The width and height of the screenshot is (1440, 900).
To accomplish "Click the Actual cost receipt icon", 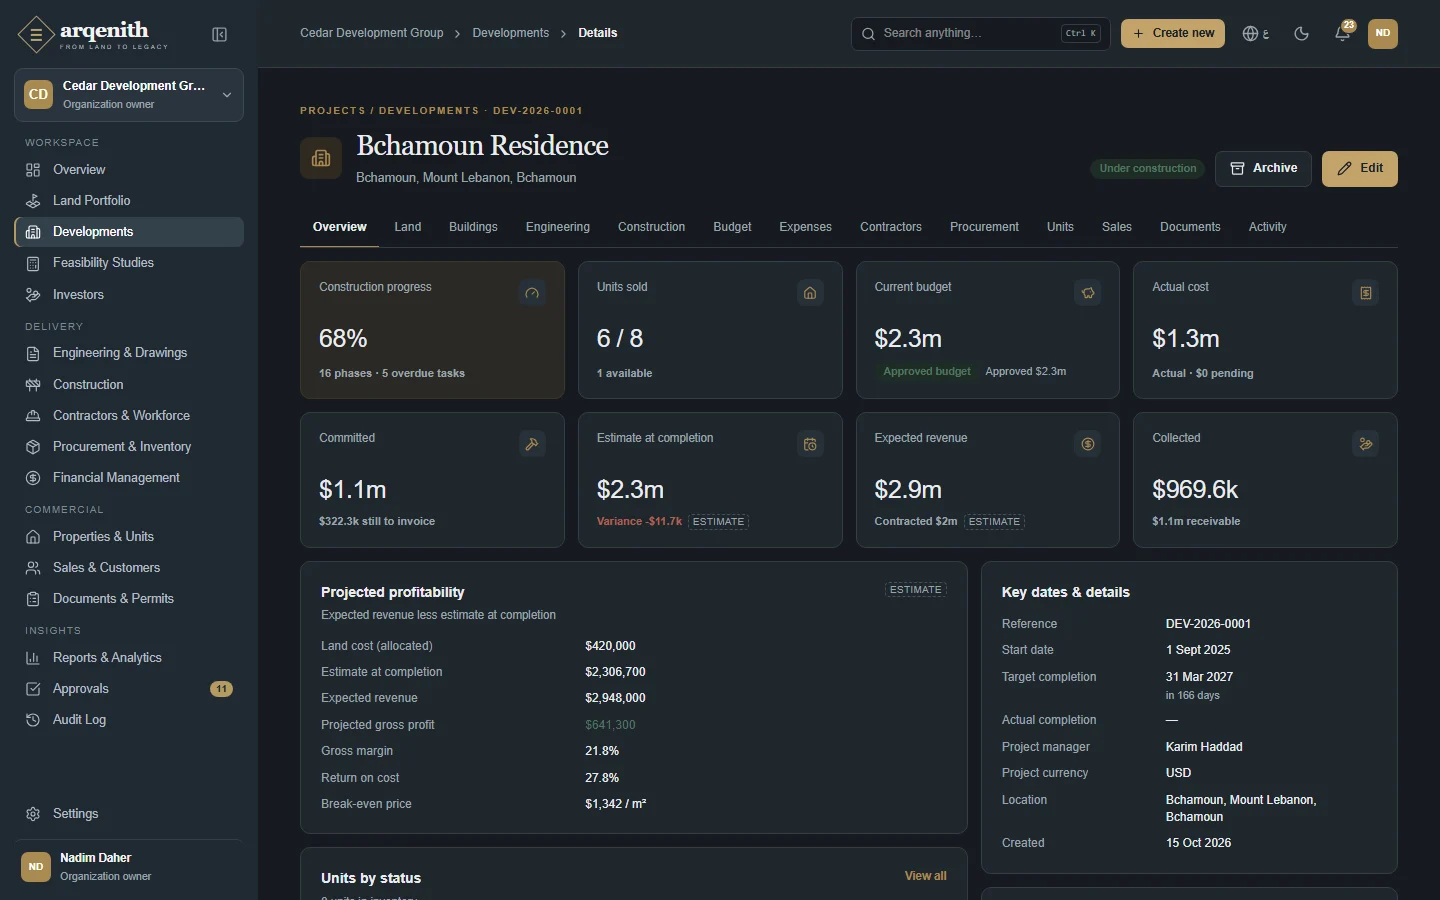I will click(x=1366, y=293).
